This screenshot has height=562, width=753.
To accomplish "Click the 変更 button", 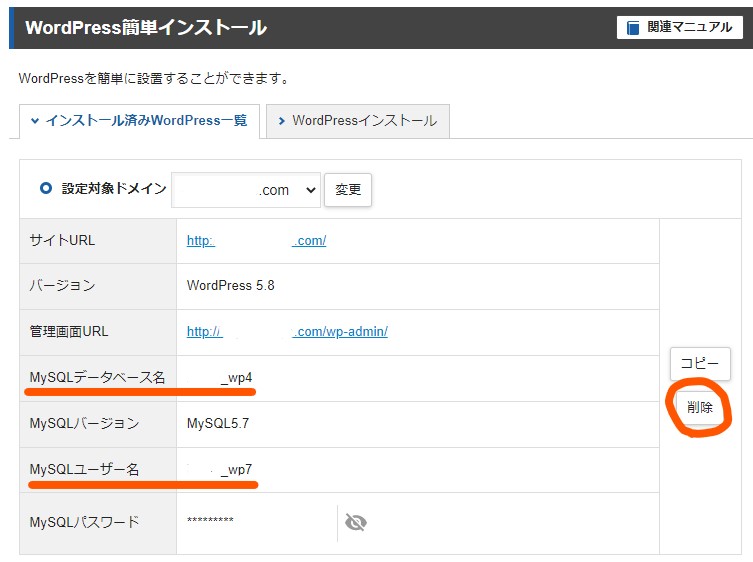I will pos(348,190).
